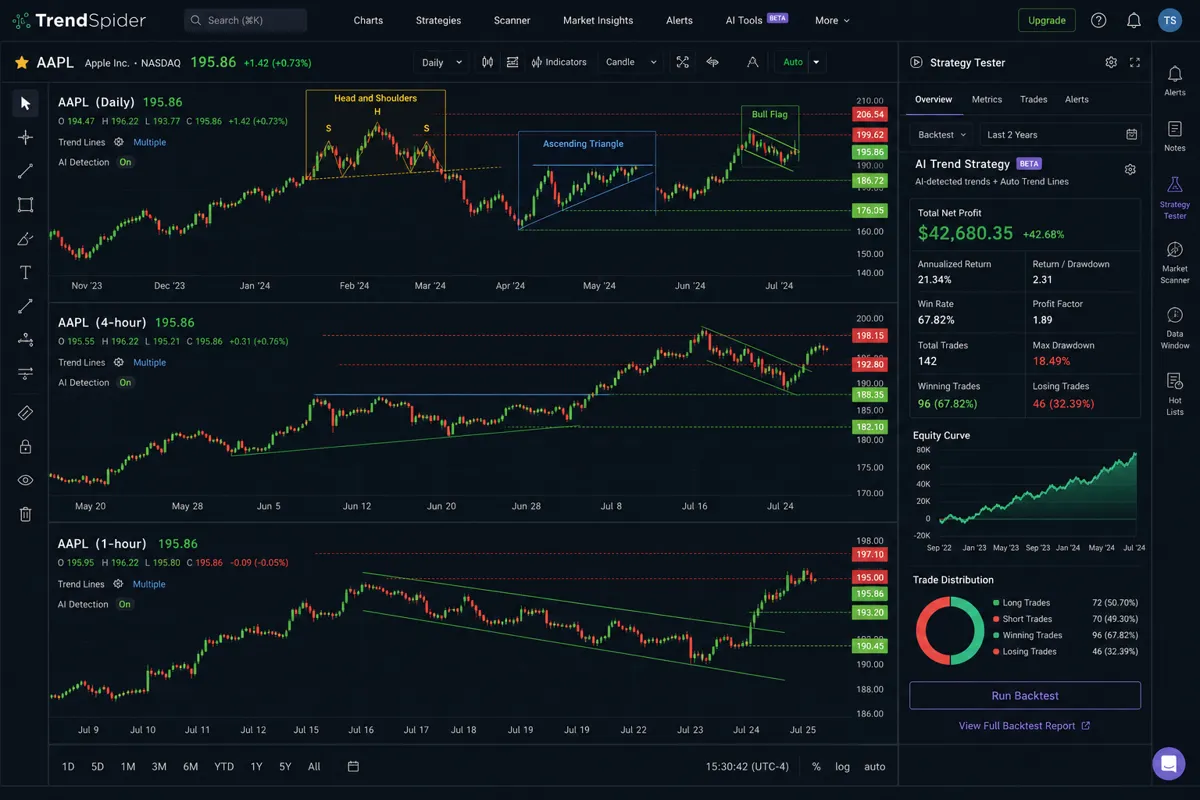This screenshot has width=1200, height=800.
Task: Click the Run Backtest button
Action: click(1025, 695)
